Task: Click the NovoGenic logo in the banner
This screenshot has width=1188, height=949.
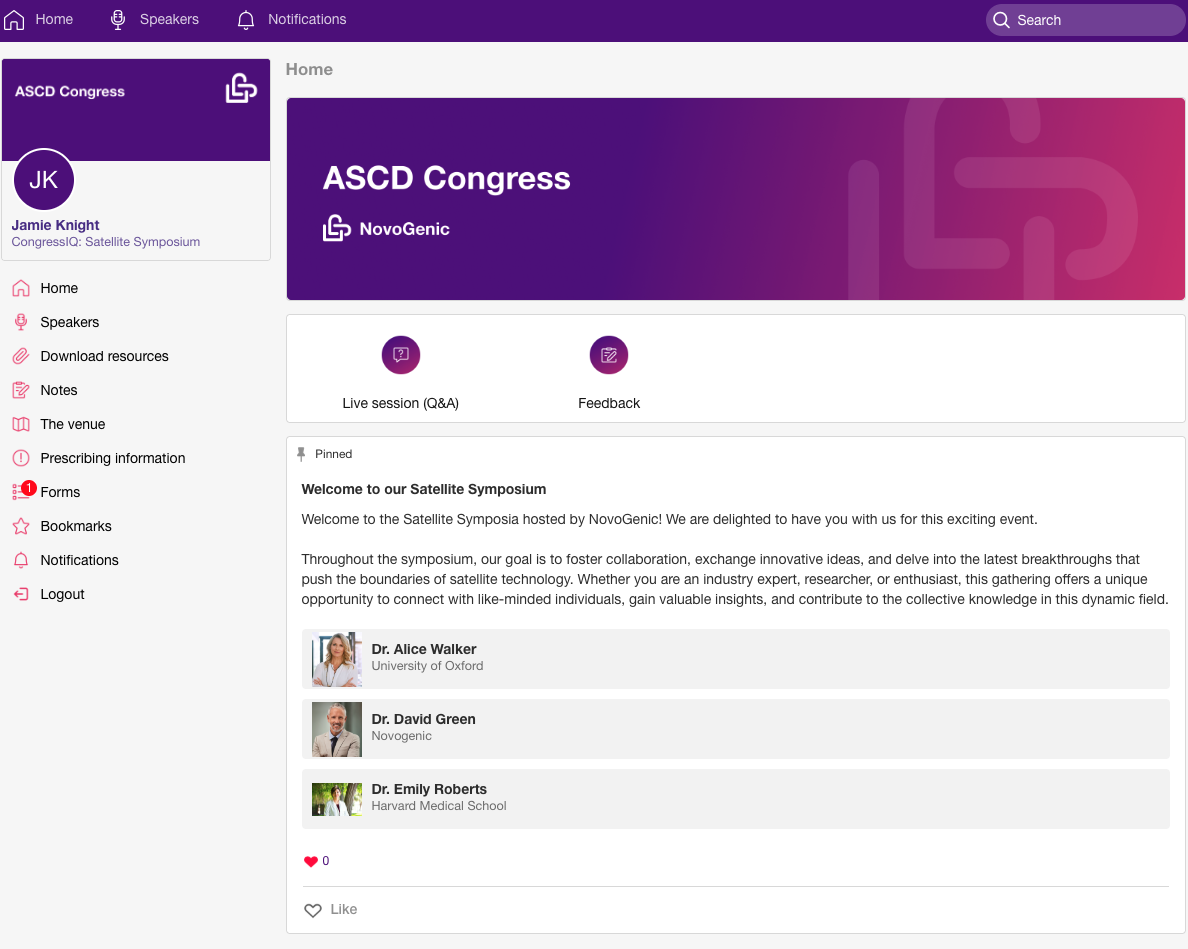Action: click(x=336, y=228)
